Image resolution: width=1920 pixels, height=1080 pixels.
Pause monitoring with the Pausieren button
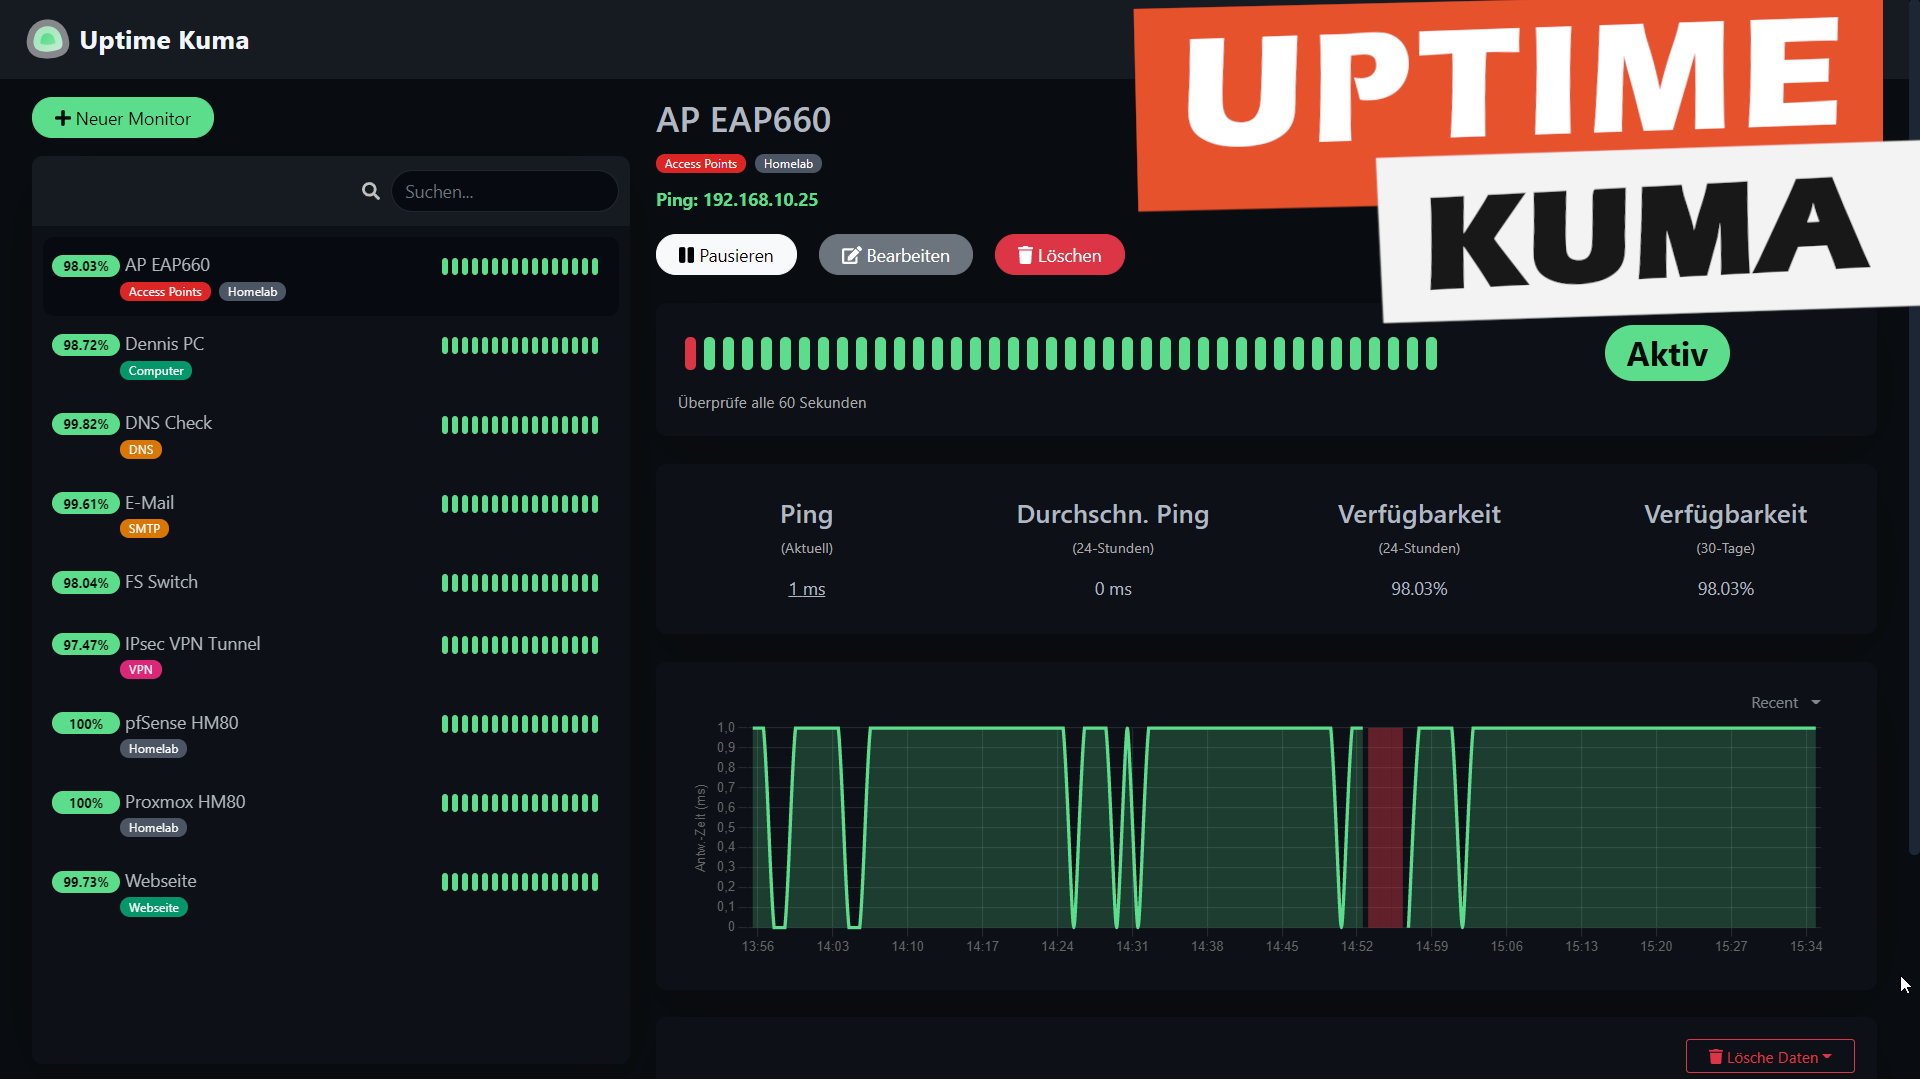726,255
